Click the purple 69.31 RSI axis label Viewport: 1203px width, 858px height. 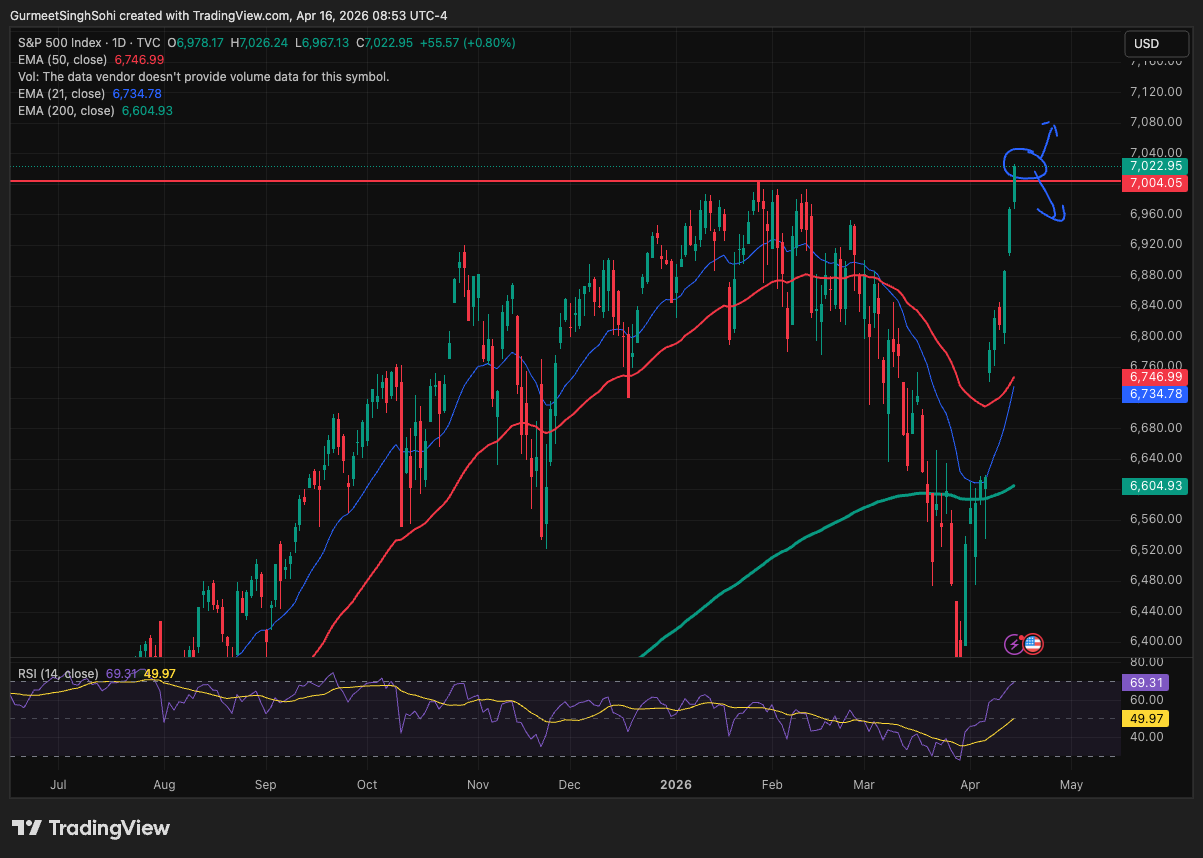coord(1146,682)
